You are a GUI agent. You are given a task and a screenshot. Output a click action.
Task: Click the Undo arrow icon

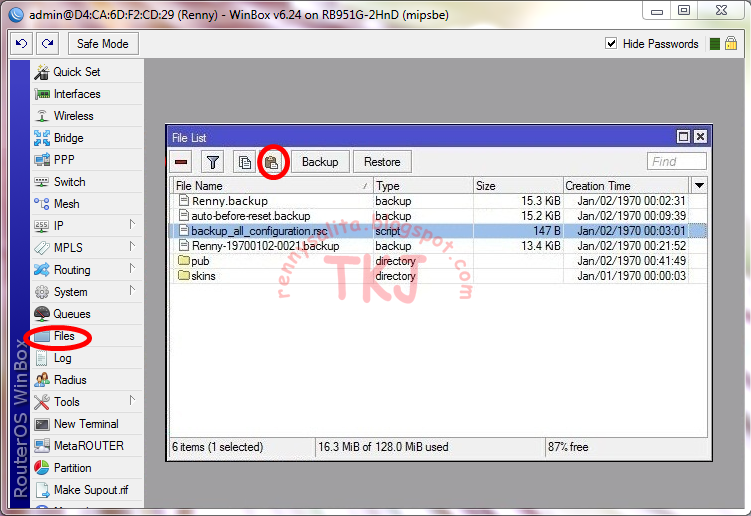click(21, 44)
